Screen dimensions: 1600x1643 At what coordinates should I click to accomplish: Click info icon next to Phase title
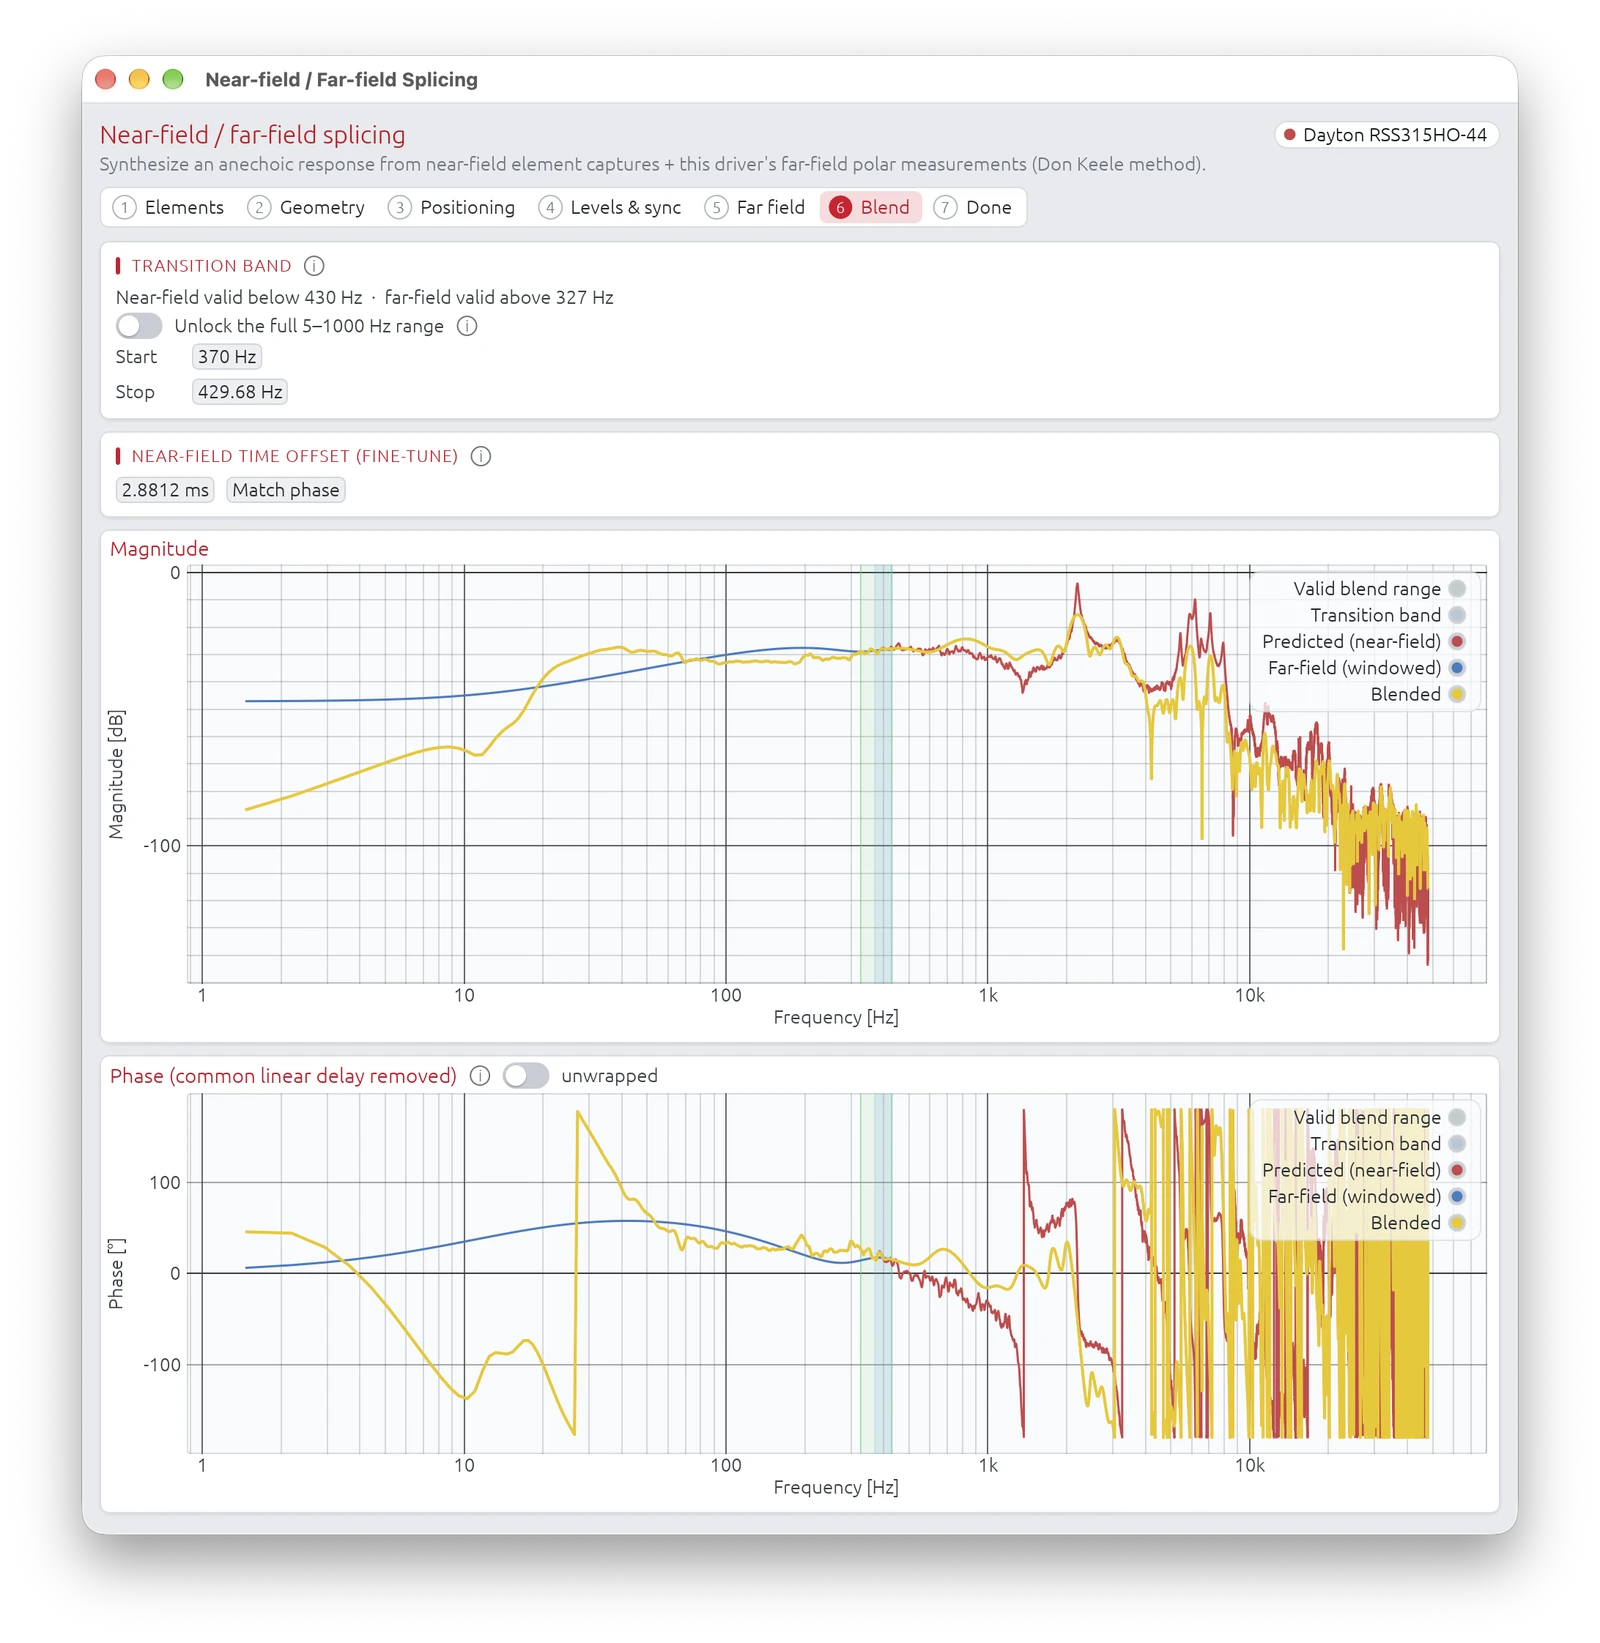[480, 1076]
